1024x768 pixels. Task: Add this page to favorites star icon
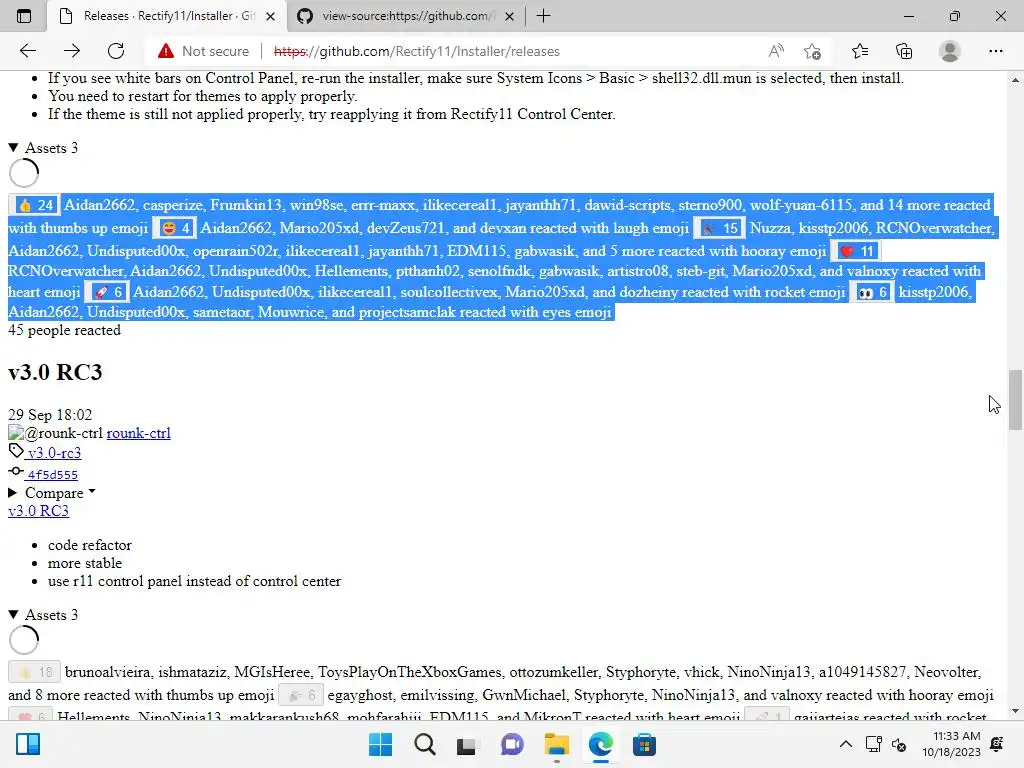(x=812, y=51)
